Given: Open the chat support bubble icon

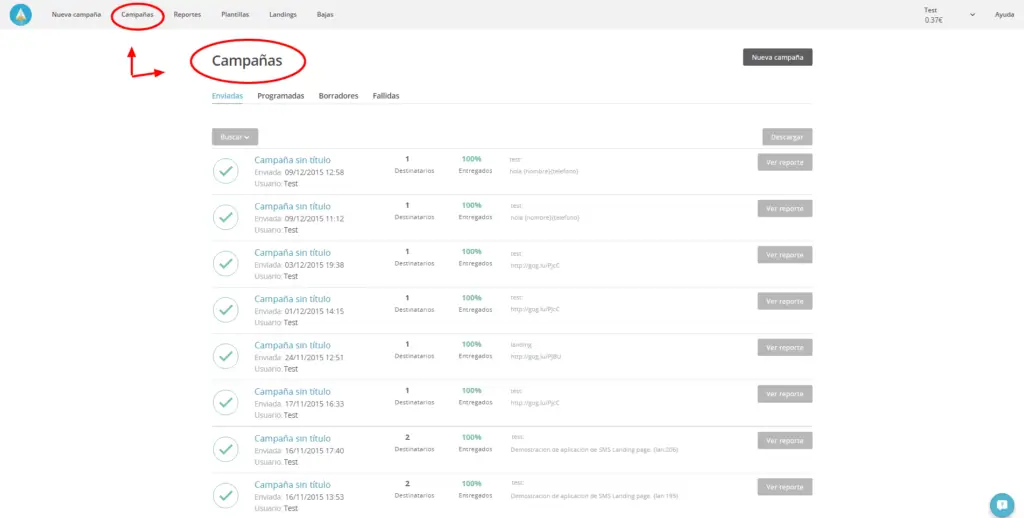Looking at the screenshot, I should tap(1000, 504).
